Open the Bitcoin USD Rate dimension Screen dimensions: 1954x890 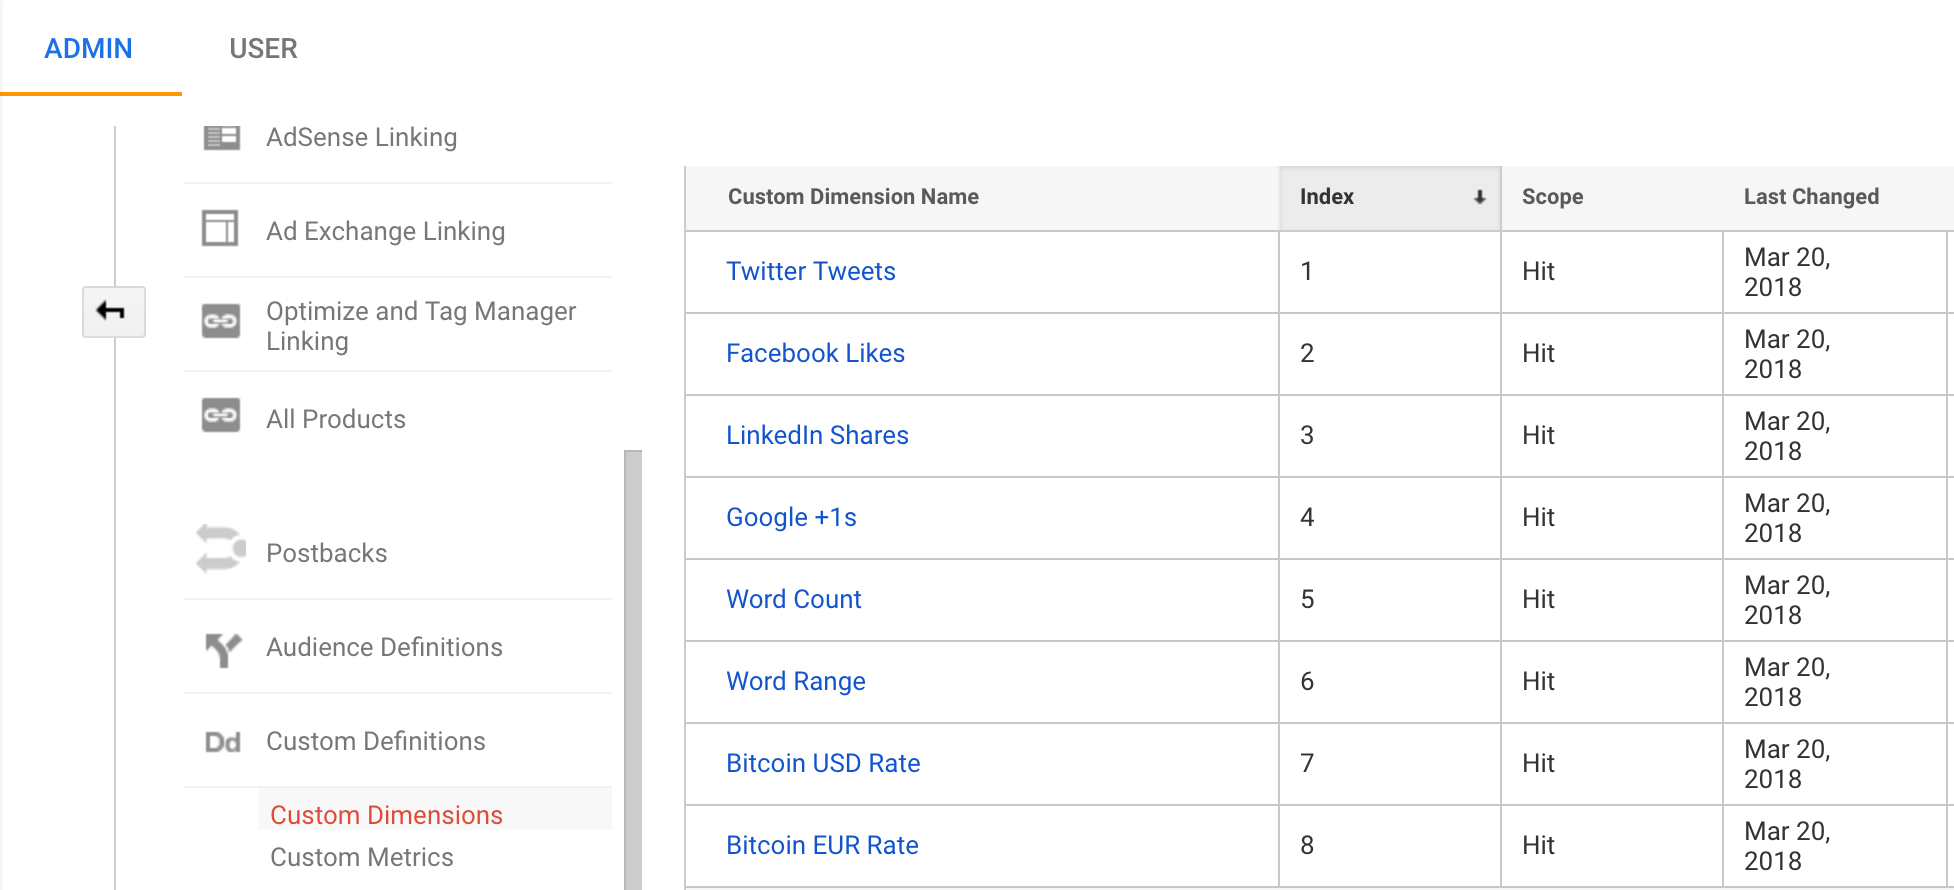click(823, 763)
